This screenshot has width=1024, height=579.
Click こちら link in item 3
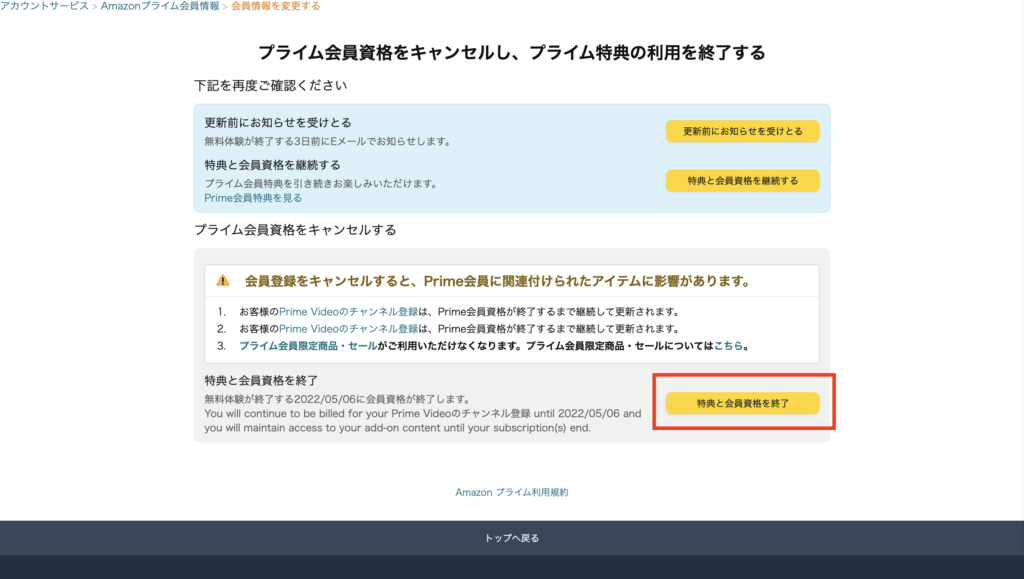tap(728, 345)
